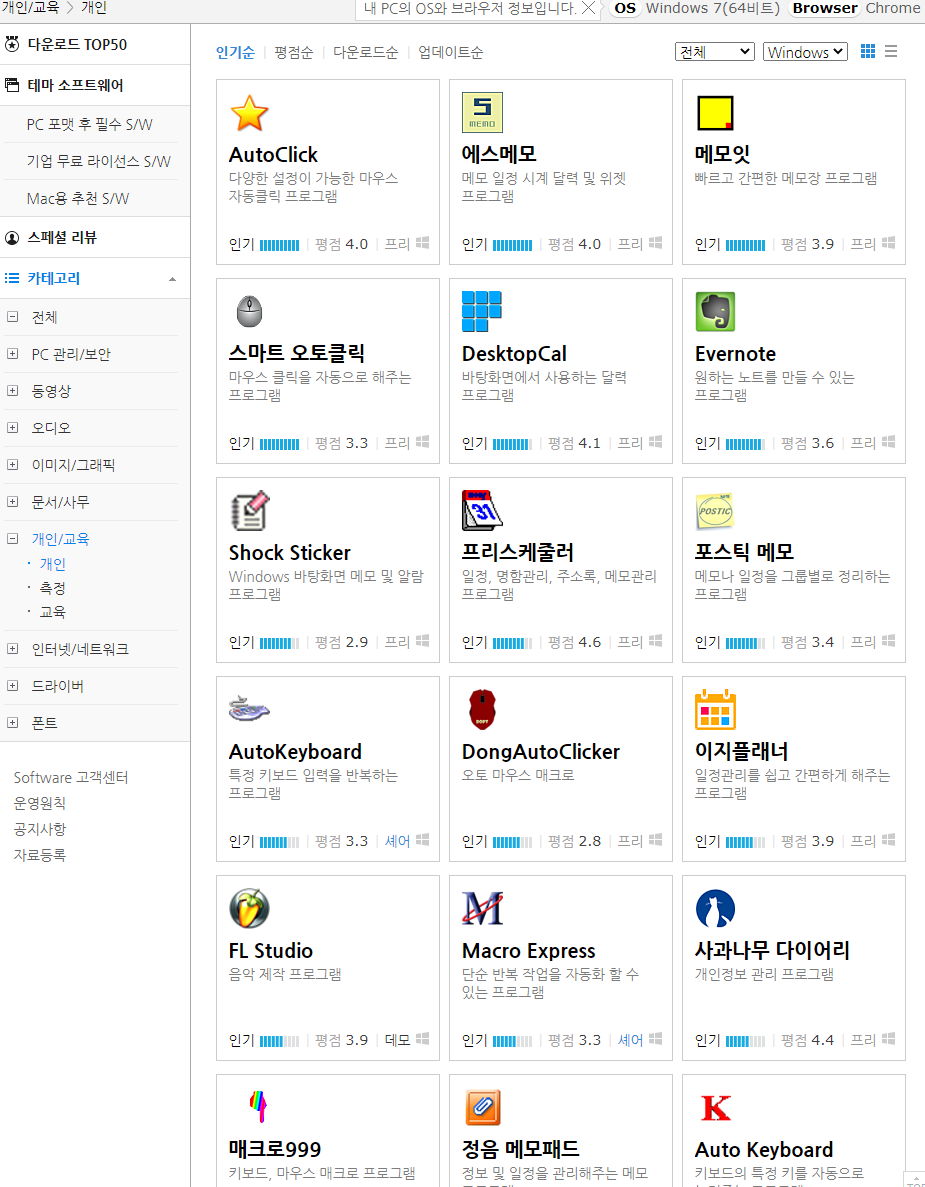
Task: Open the 에스메모 memo icon
Action: click(x=482, y=113)
